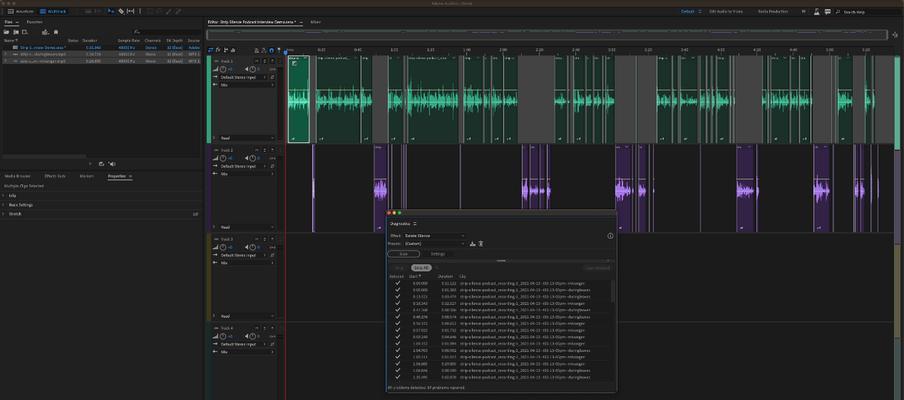The image size is (904, 400).
Task: Switch to the Mixer tab
Action: point(316,22)
